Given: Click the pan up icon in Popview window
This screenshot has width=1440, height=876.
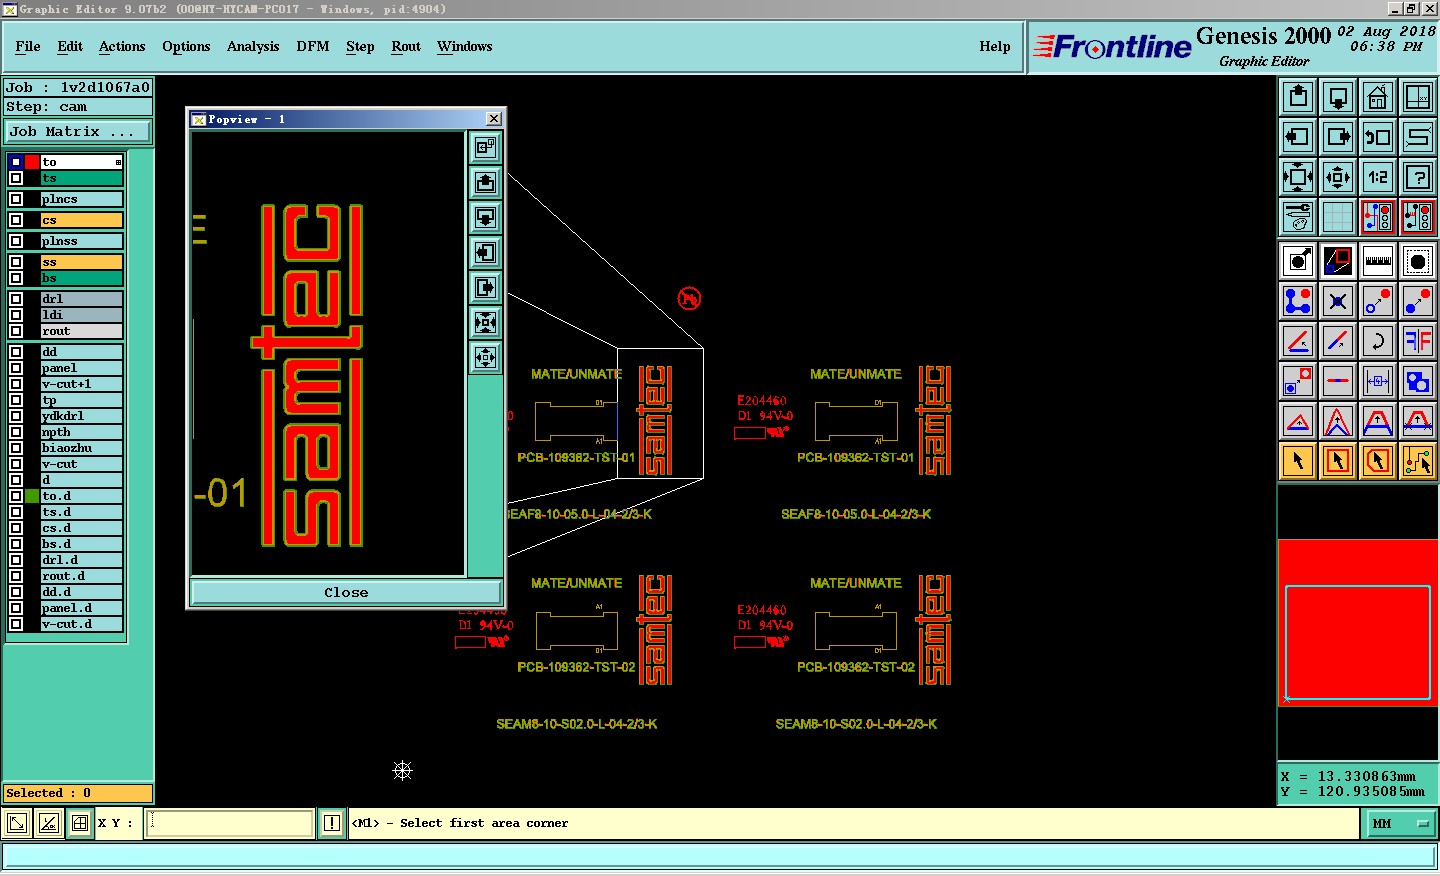Looking at the screenshot, I should (x=486, y=183).
